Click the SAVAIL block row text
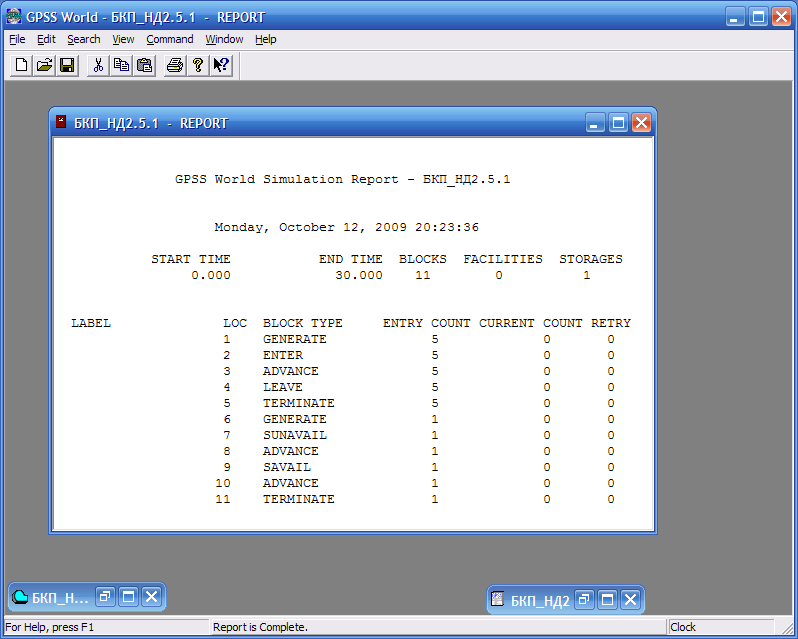798x639 pixels. coord(287,467)
